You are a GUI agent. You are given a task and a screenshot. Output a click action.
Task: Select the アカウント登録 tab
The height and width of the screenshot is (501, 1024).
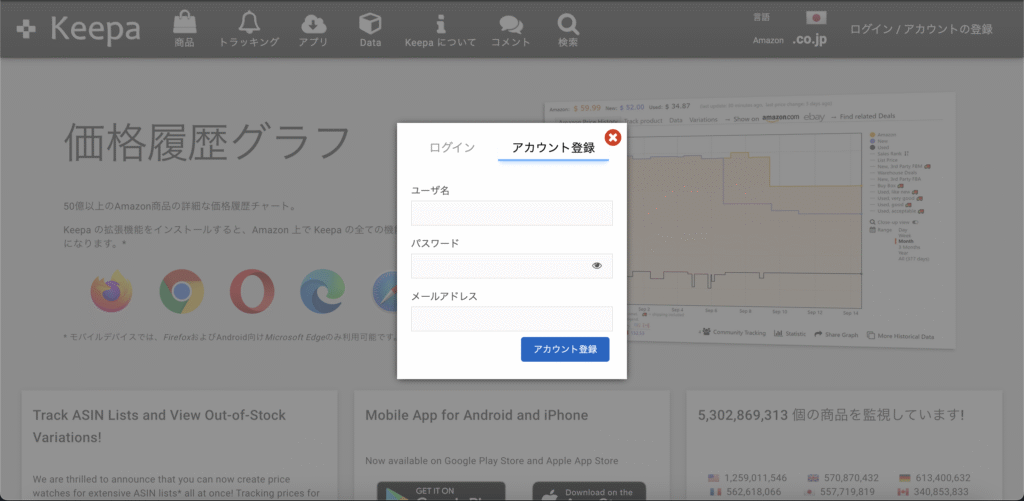click(553, 147)
